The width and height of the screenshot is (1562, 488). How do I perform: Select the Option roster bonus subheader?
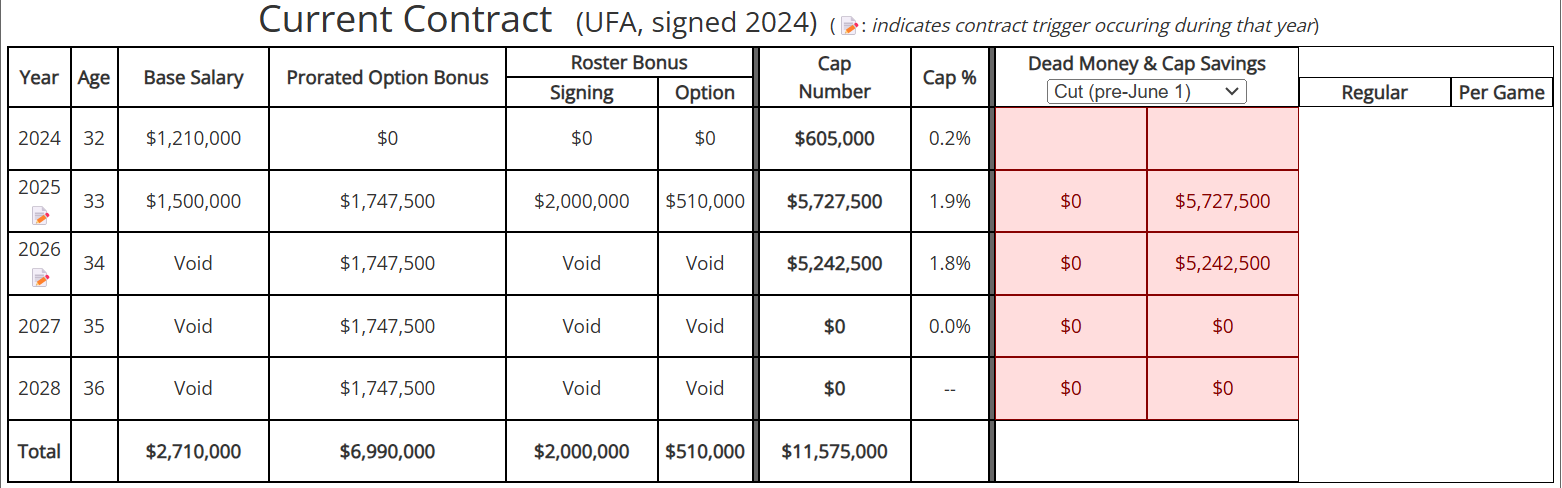coord(704,93)
